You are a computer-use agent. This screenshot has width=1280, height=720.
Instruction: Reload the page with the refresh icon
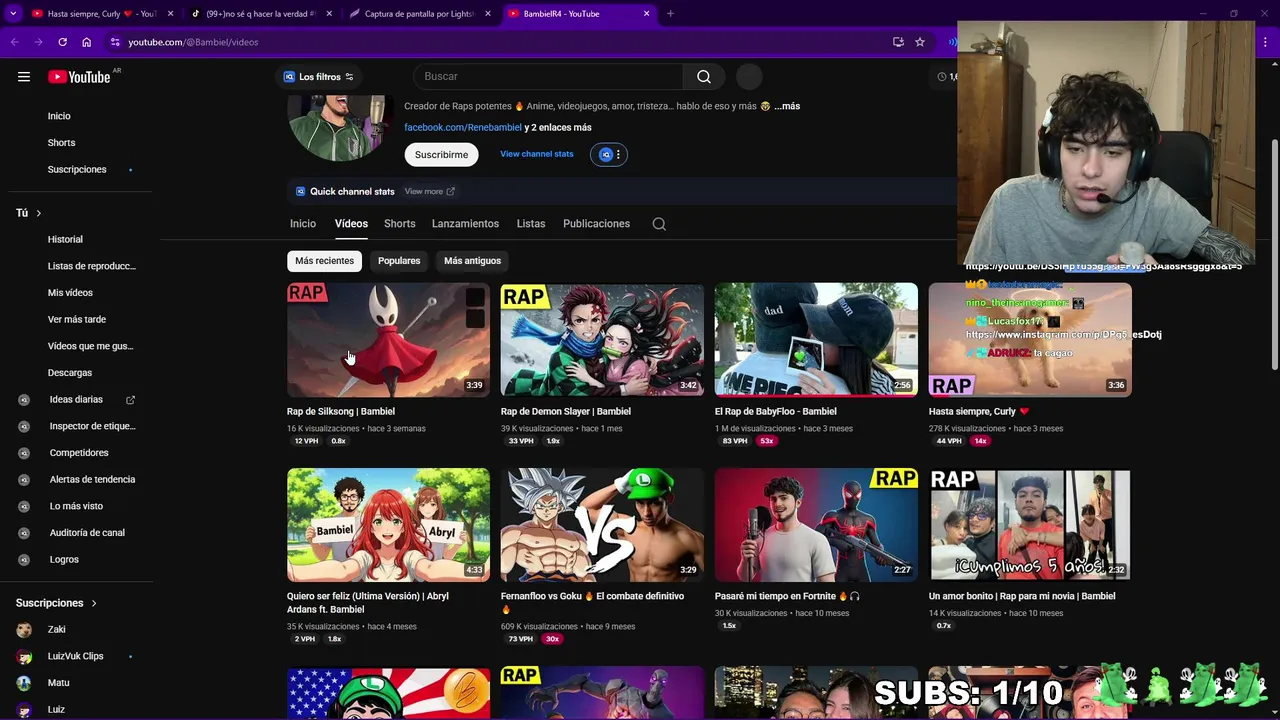click(x=62, y=42)
